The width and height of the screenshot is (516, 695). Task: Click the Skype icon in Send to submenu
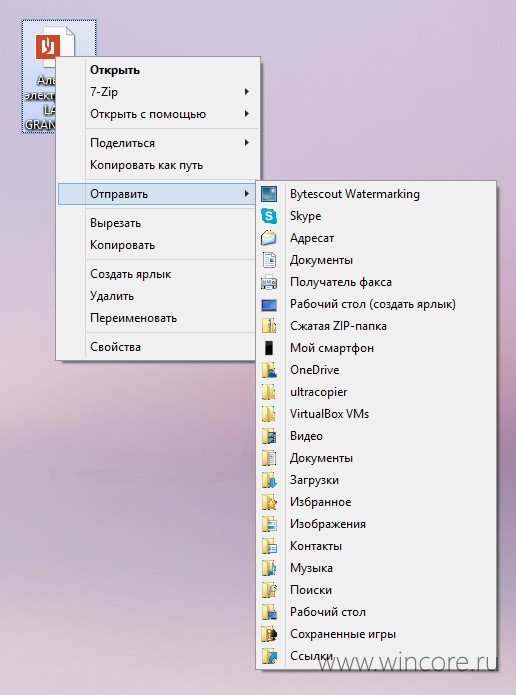pos(269,216)
